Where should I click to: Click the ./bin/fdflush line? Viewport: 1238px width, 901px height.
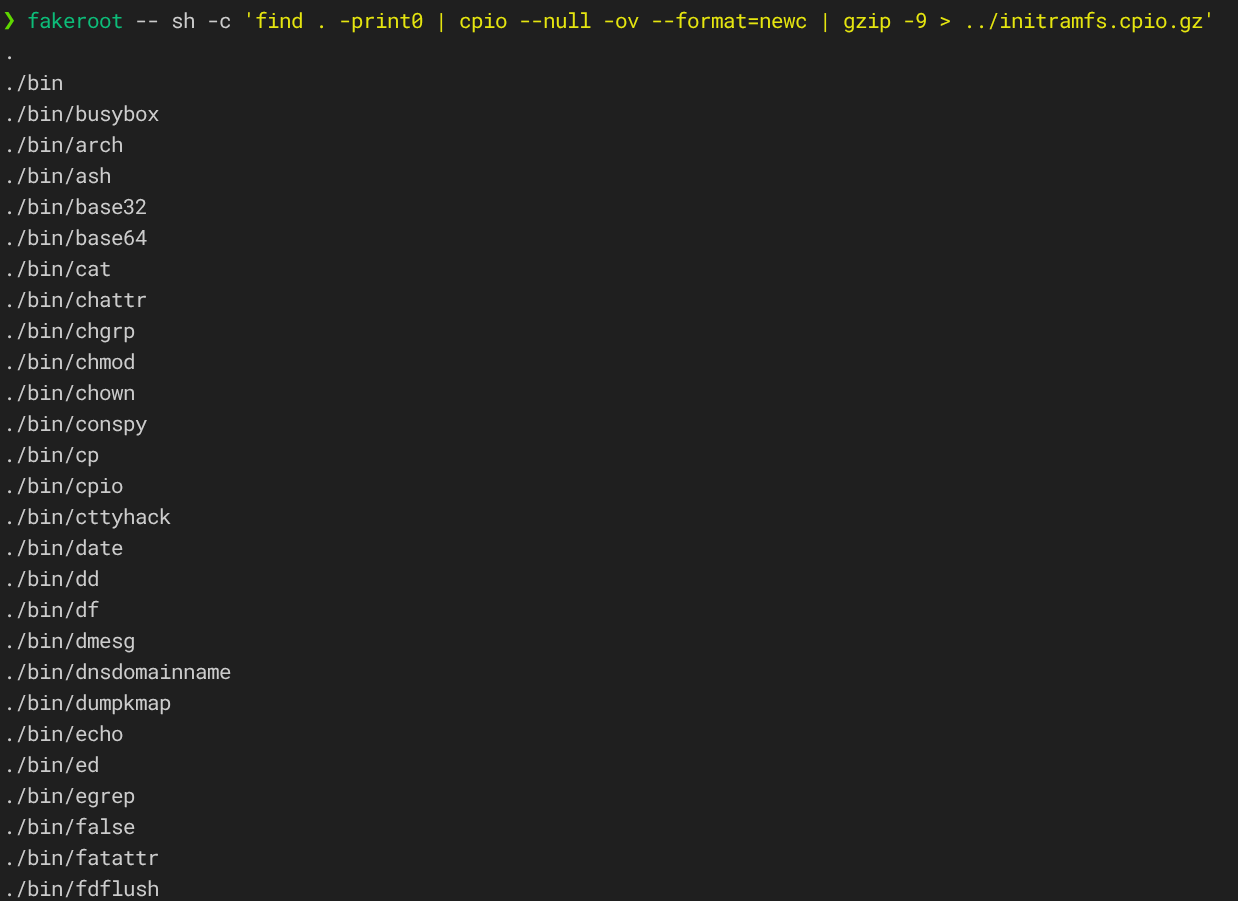click(x=82, y=889)
